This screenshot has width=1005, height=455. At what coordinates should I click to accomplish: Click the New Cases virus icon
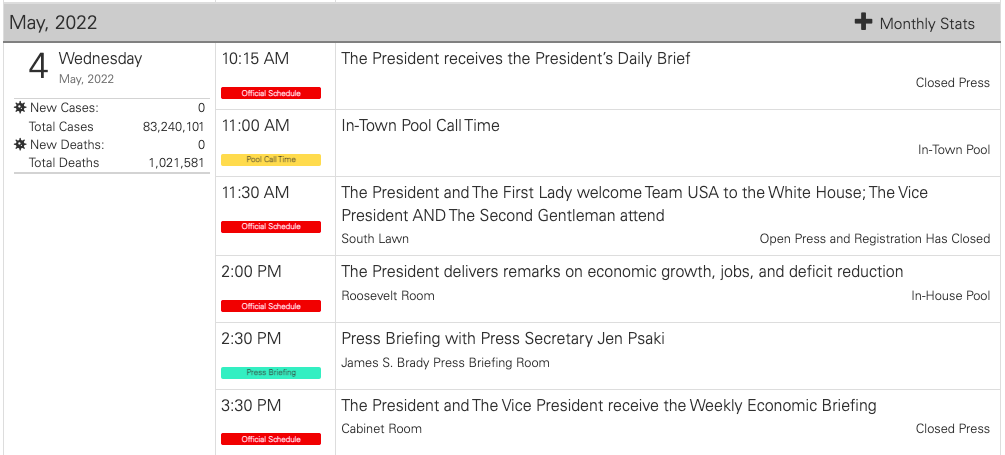click(20, 108)
